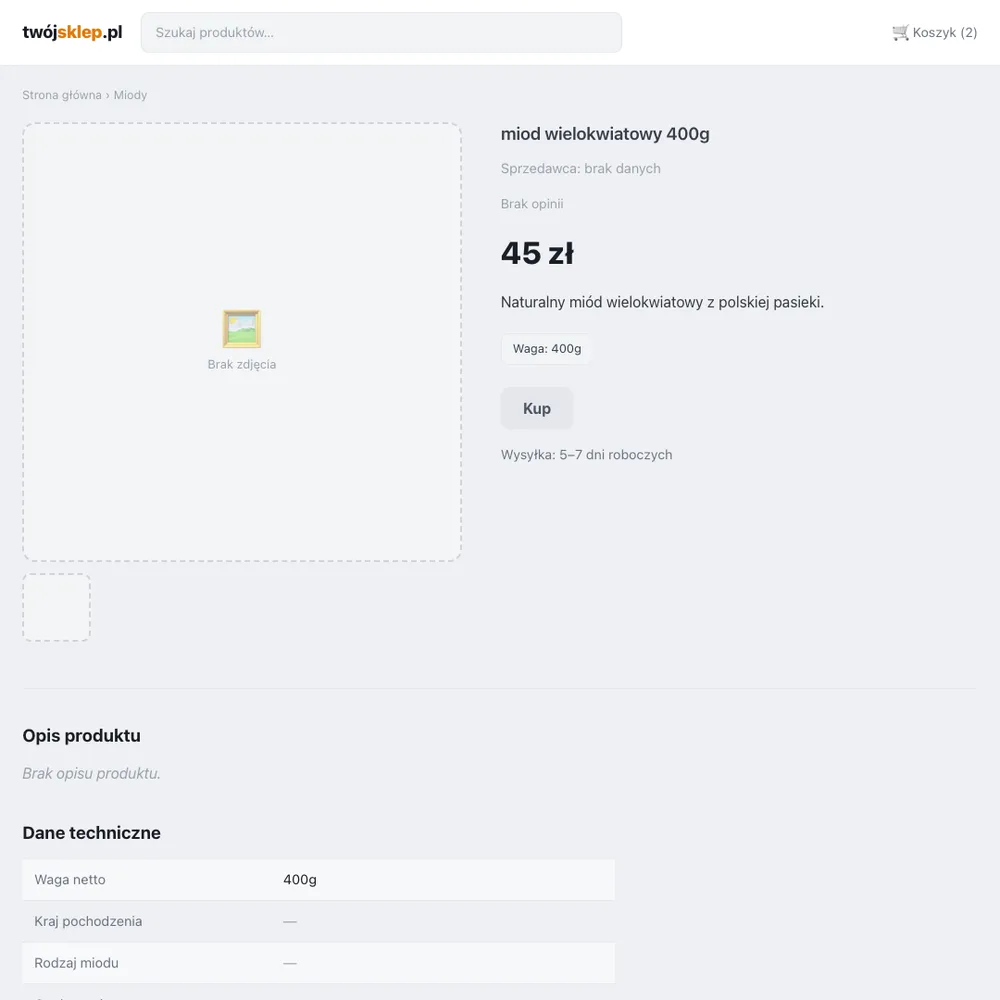Screen dimensions: 1000x1000
Task: Select the 'Rodzaj miodu' table label
Action: [x=77, y=963]
